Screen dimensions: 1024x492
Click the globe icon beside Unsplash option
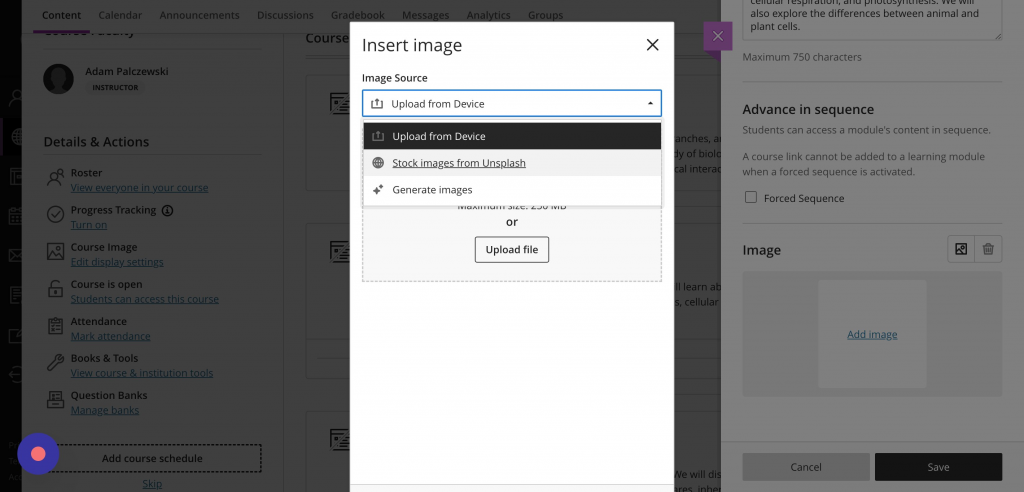coord(377,163)
